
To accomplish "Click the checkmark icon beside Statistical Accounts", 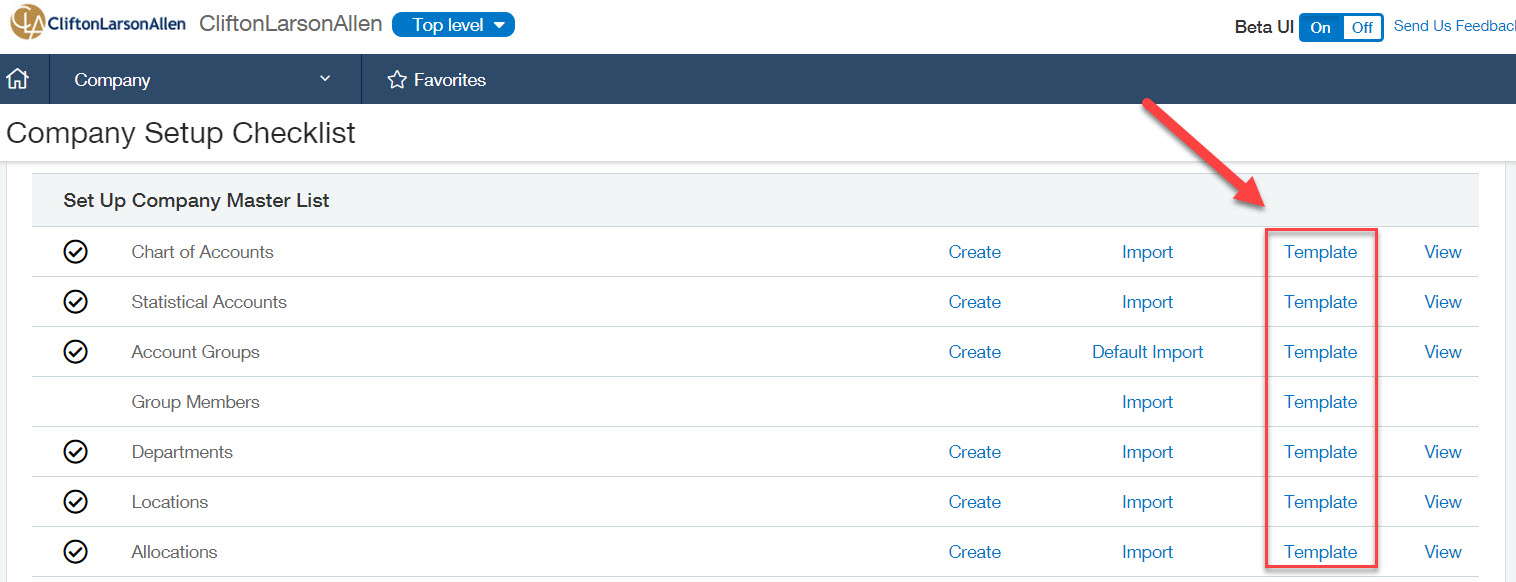I will pyautogui.click(x=75, y=302).
